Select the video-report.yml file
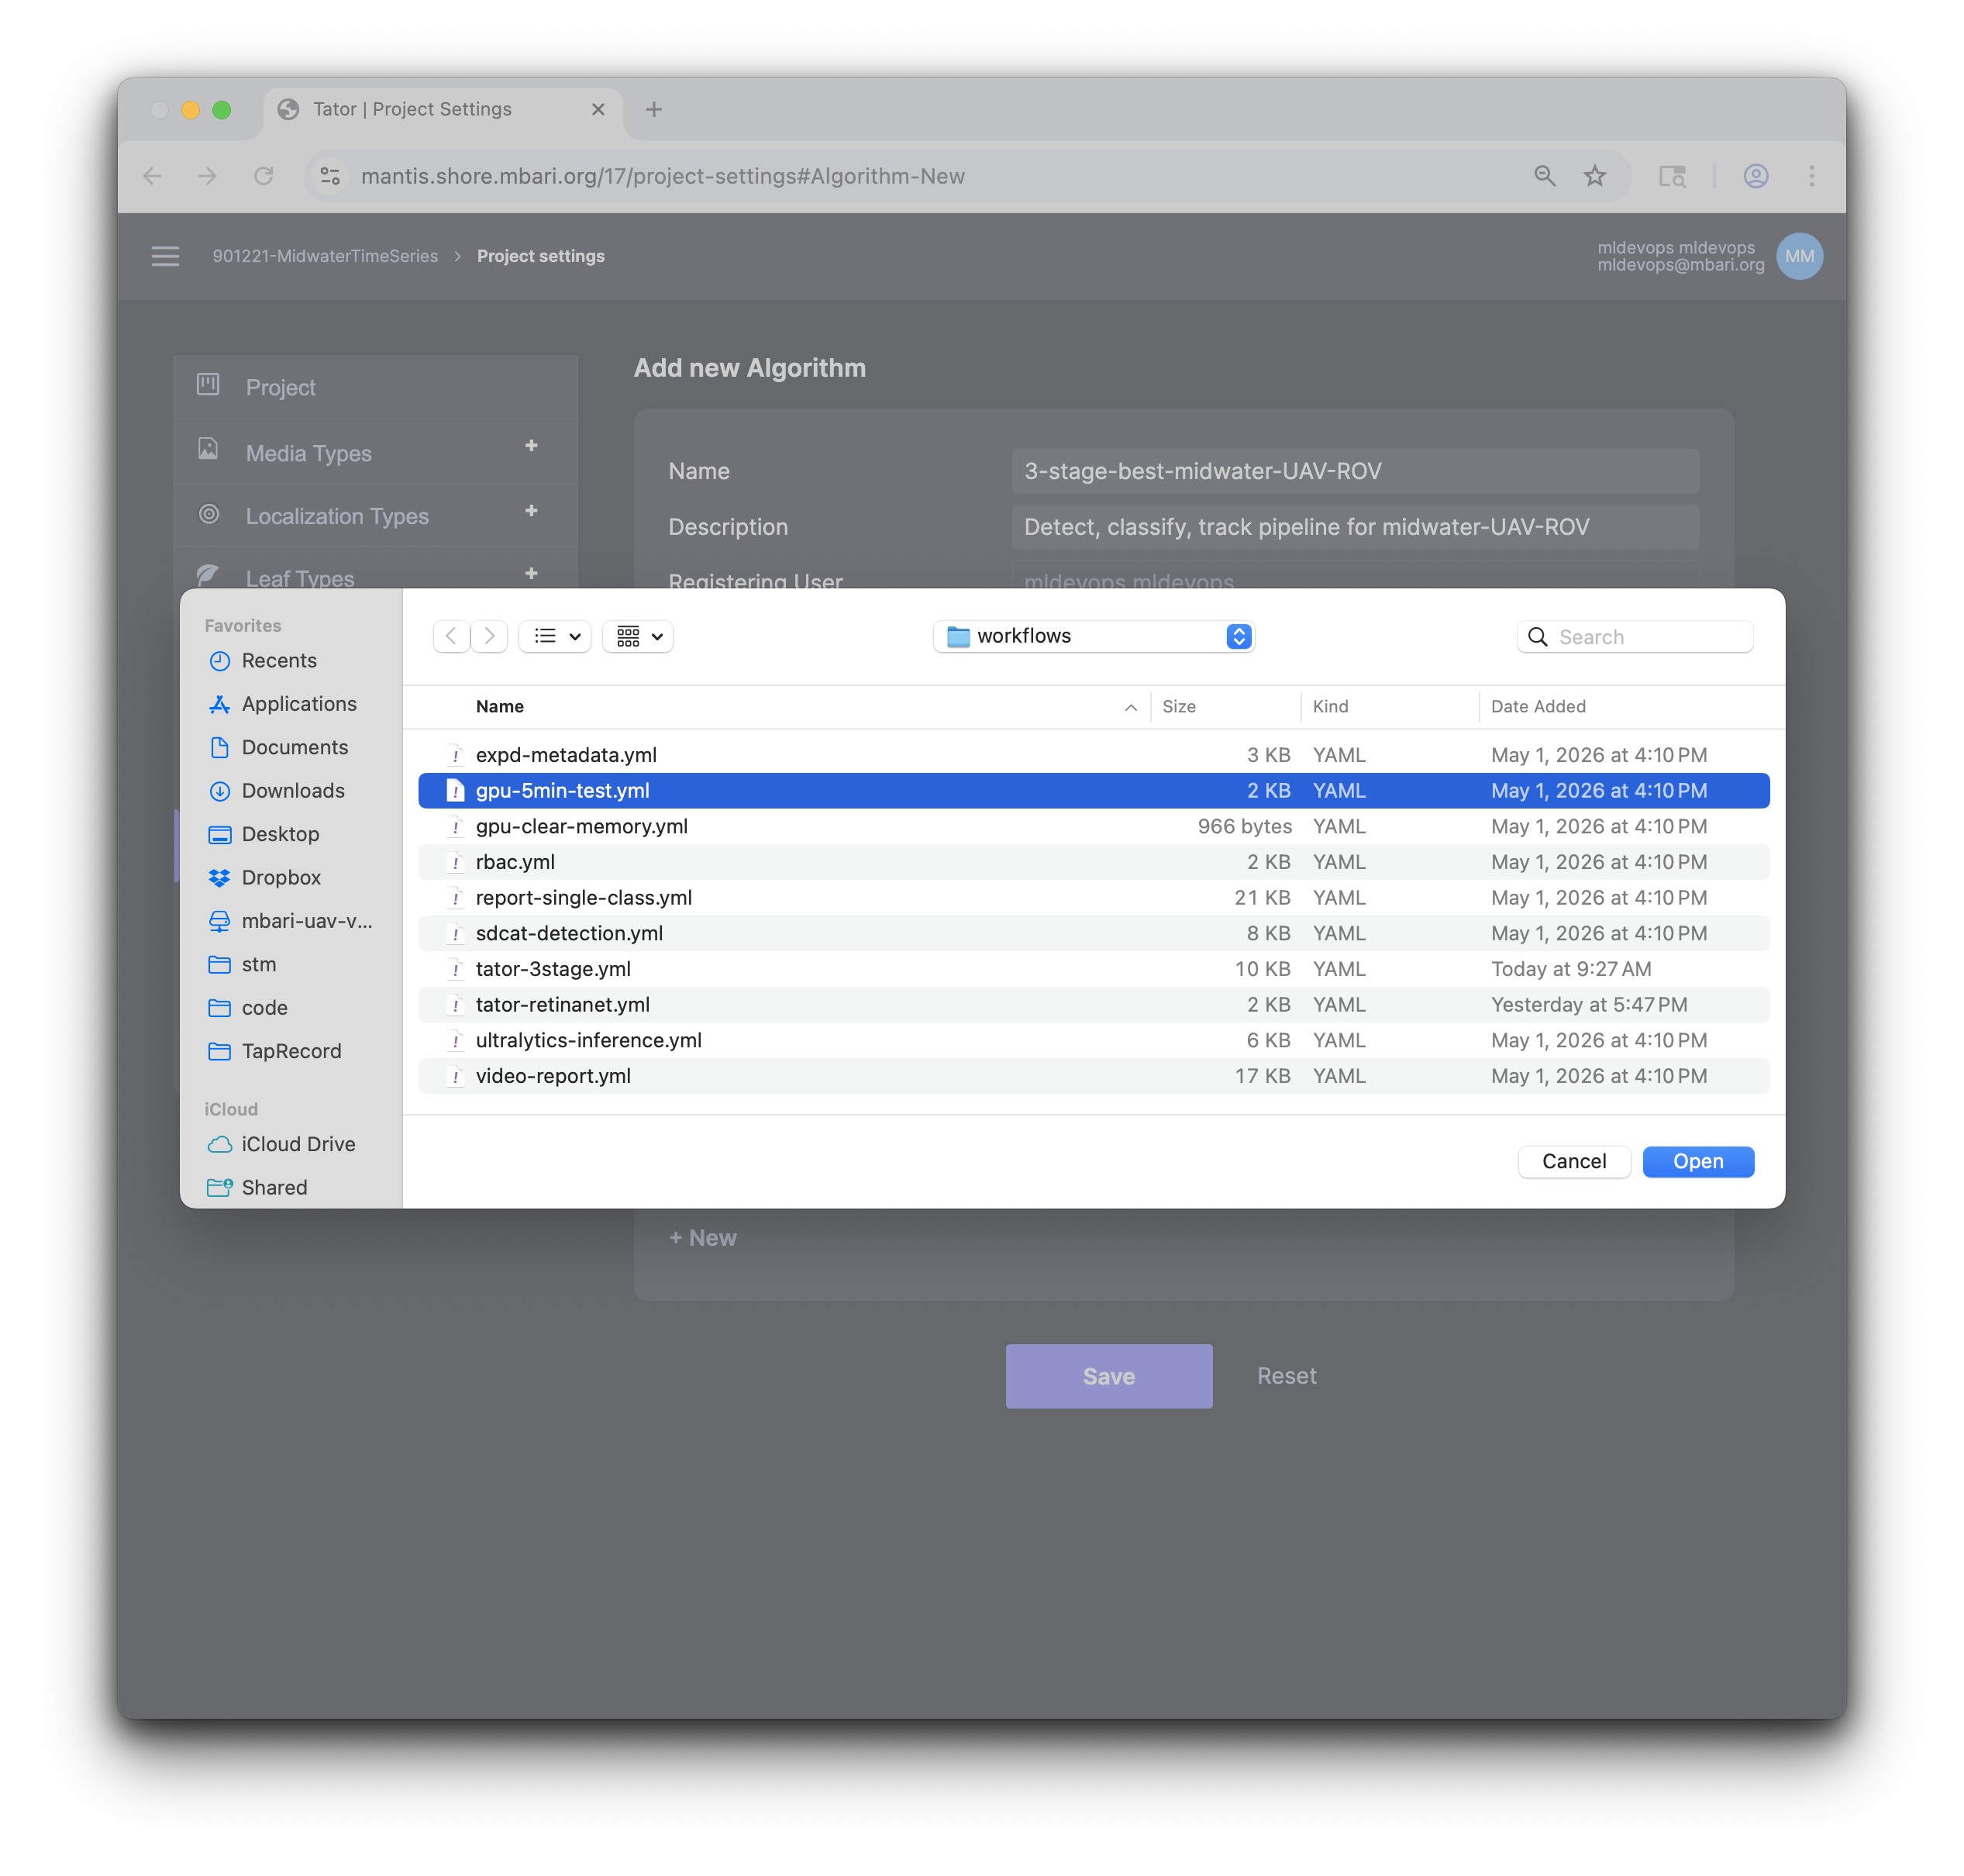Image resolution: width=1964 pixels, height=1876 pixels. tap(1093, 1076)
